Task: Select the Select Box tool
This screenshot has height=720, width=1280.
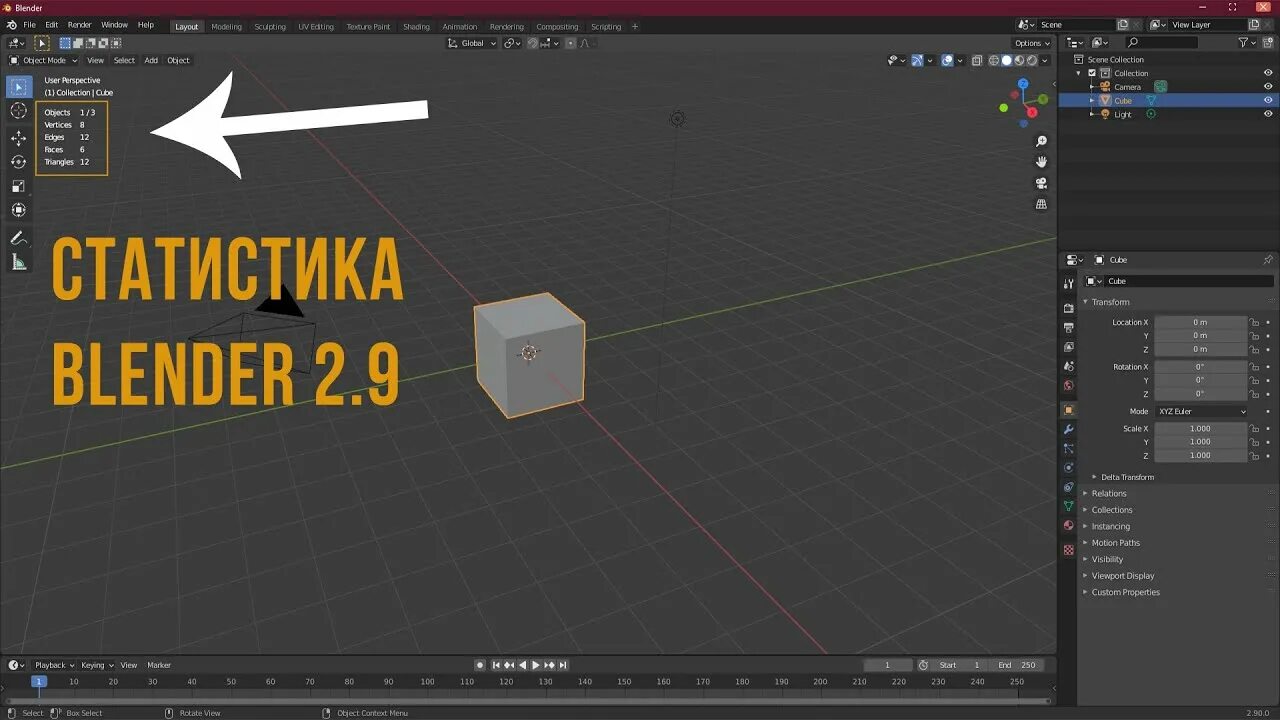Action: point(19,87)
